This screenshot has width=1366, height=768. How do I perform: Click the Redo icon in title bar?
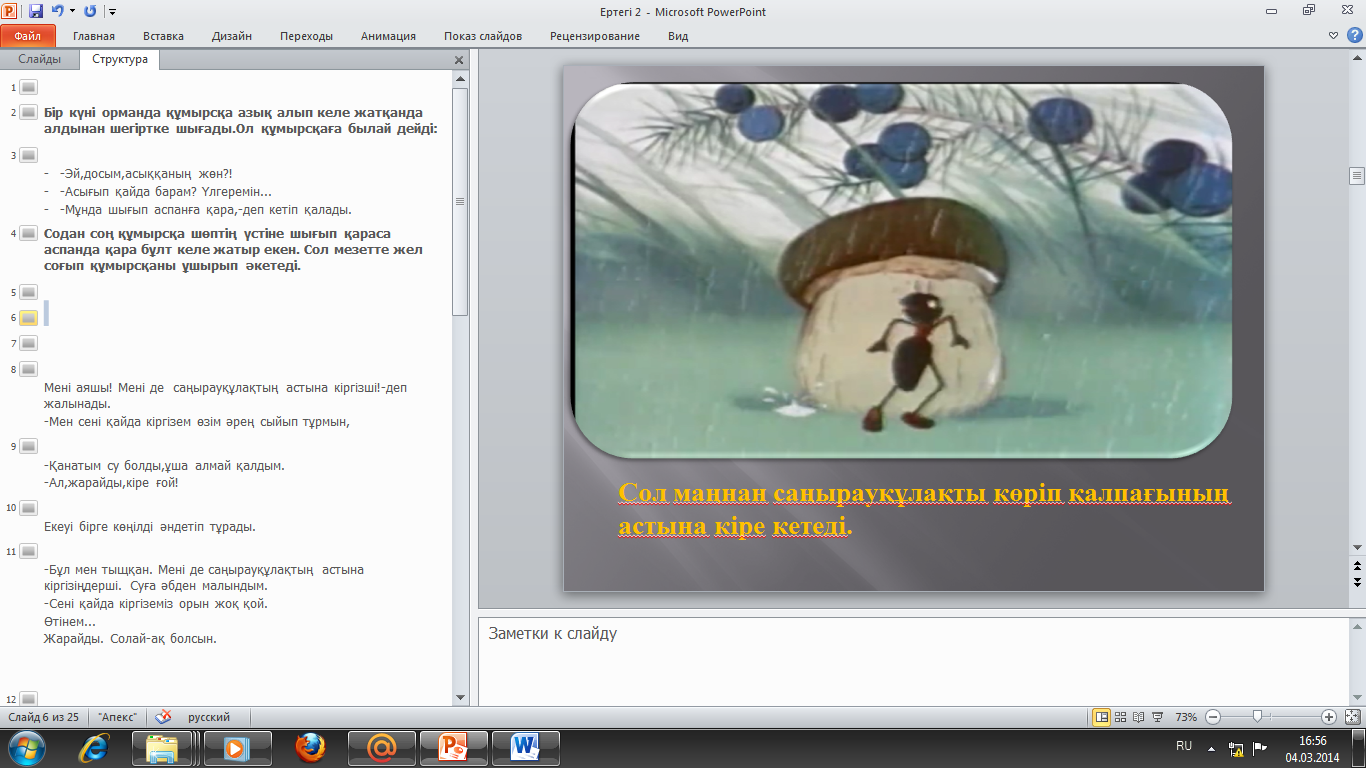(90, 11)
